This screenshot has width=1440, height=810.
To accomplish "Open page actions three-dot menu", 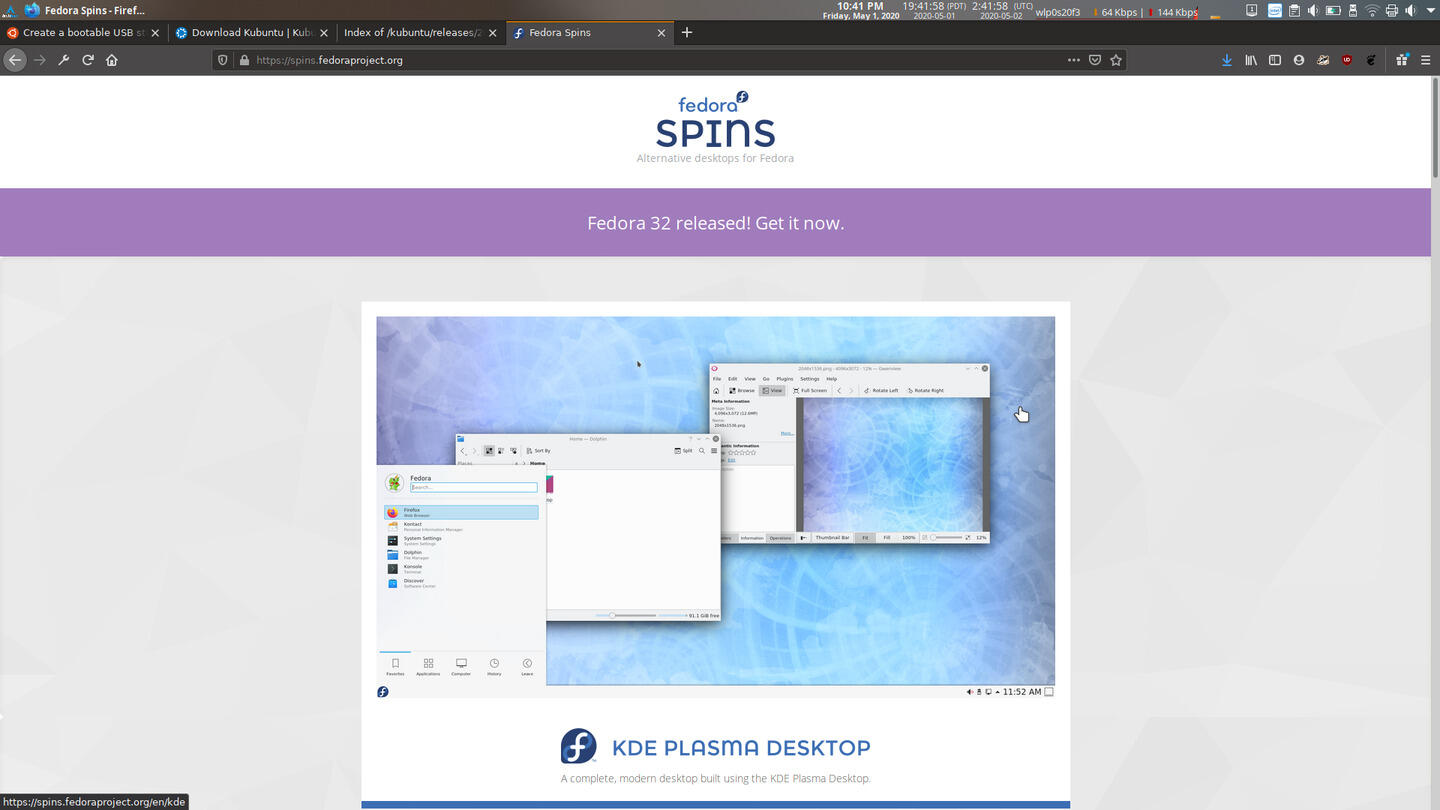I will [x=1074, y=60].
